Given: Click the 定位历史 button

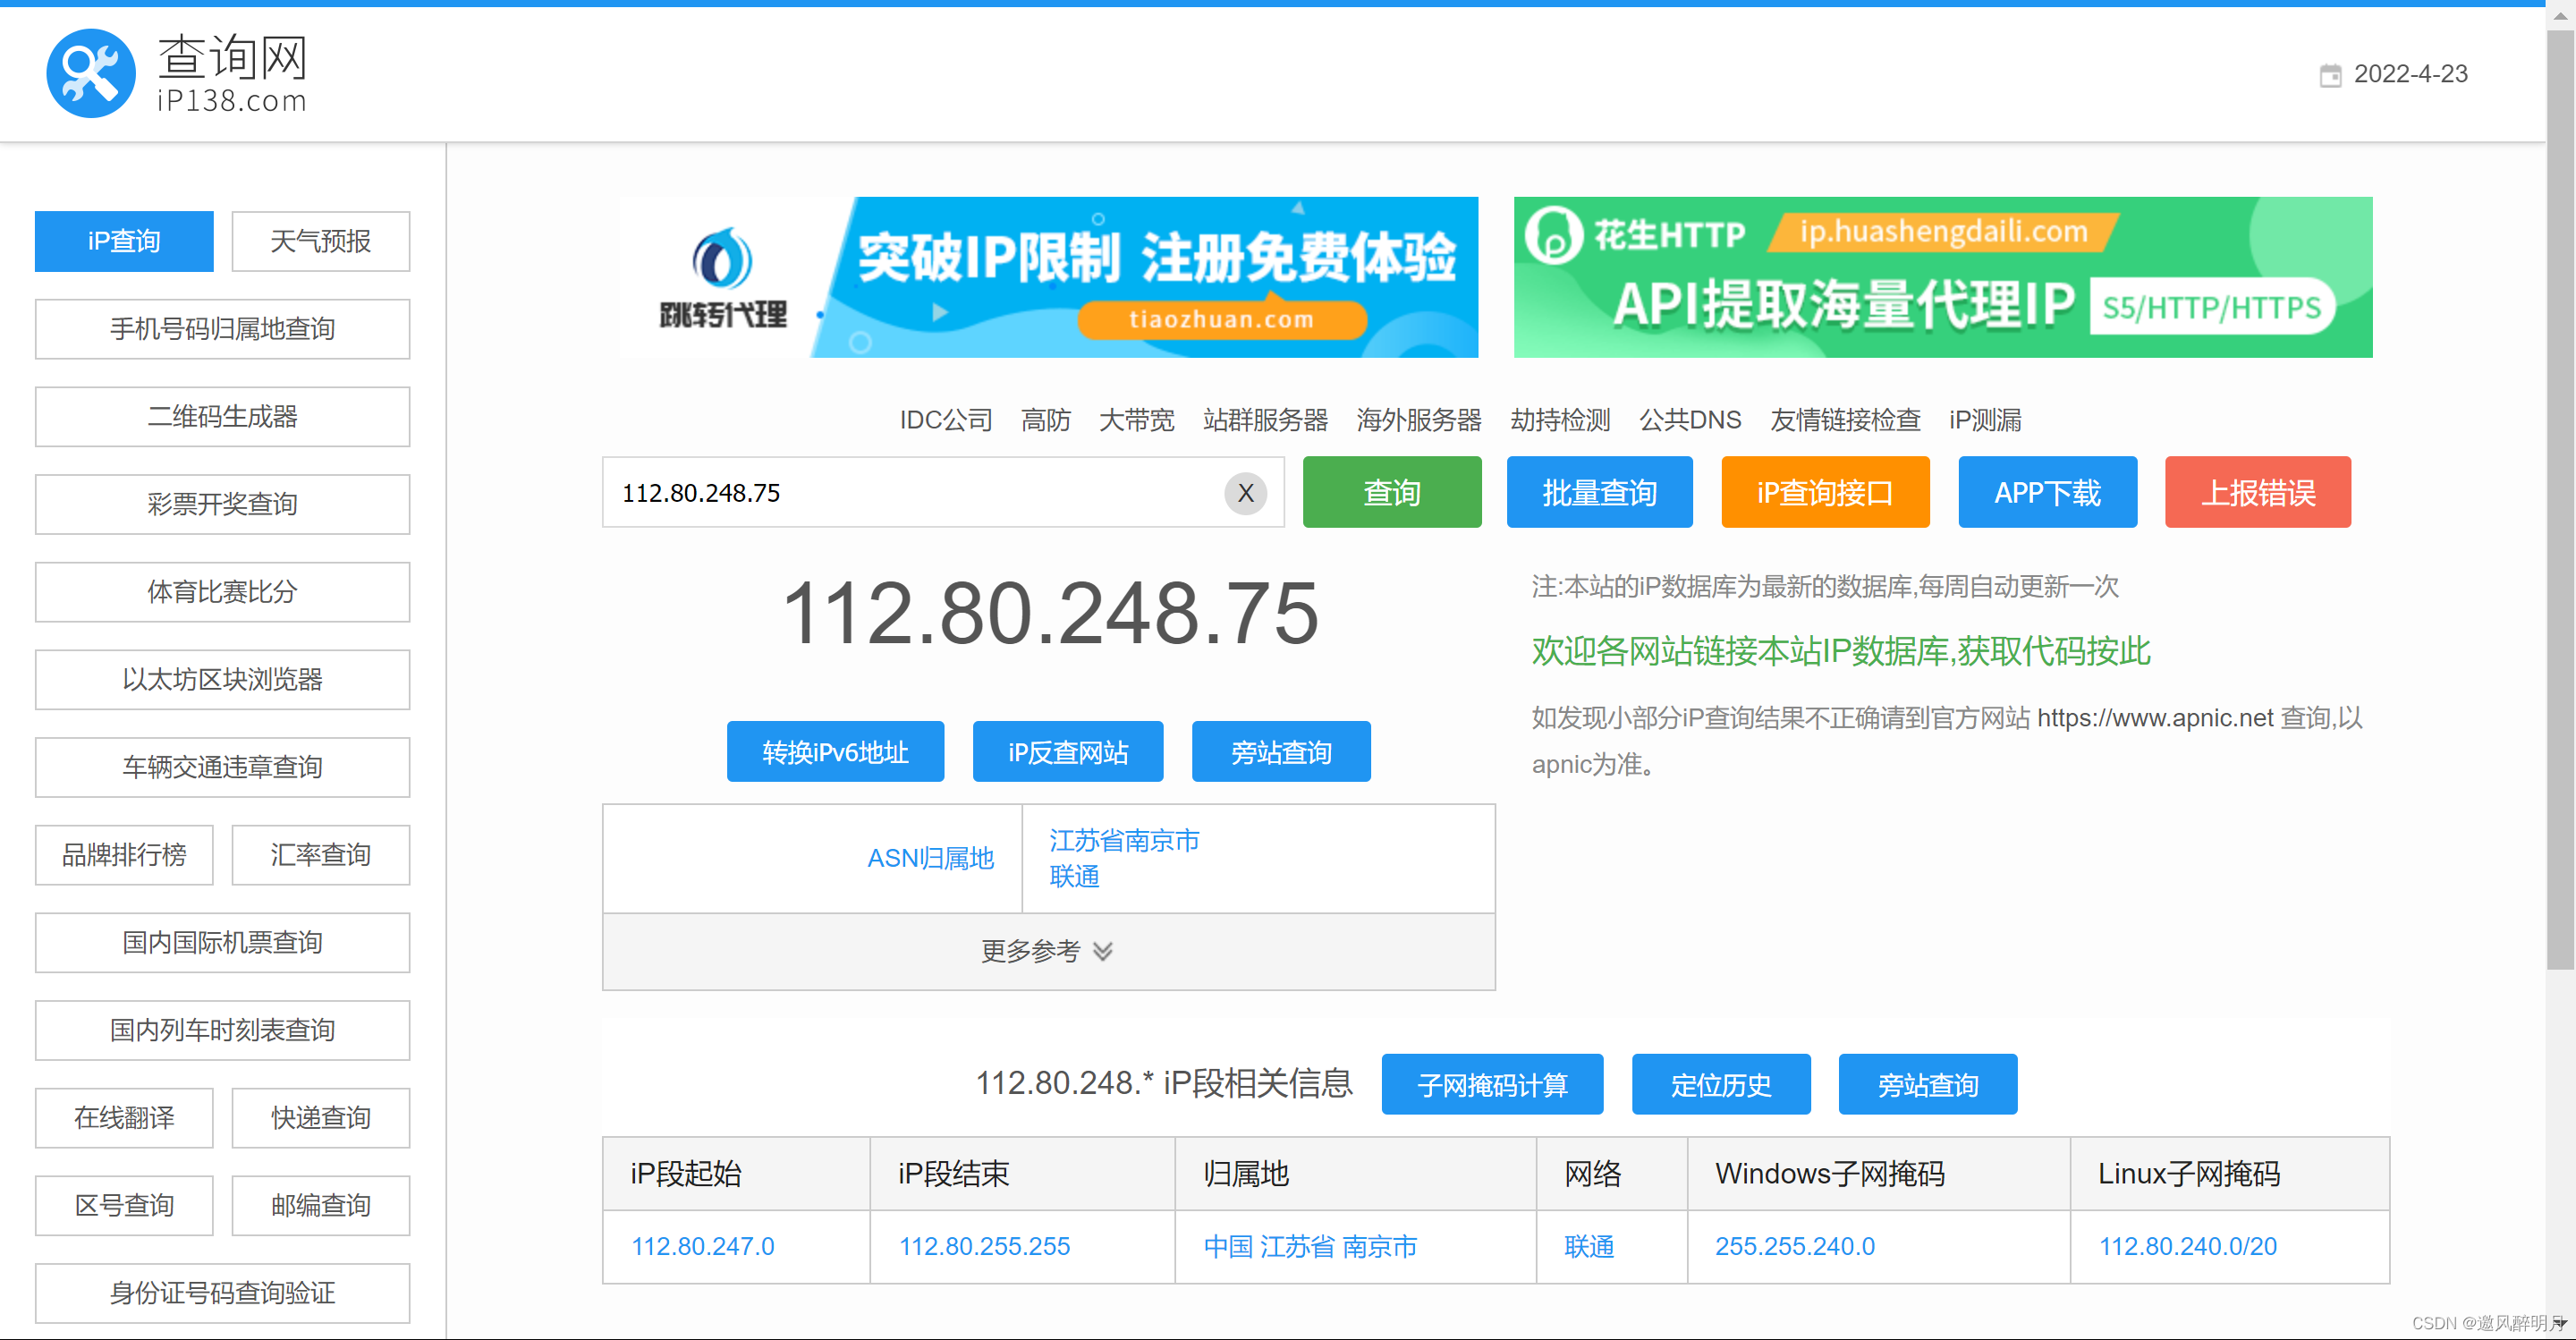Looking at the screenshot, I should [1720, 1085].
